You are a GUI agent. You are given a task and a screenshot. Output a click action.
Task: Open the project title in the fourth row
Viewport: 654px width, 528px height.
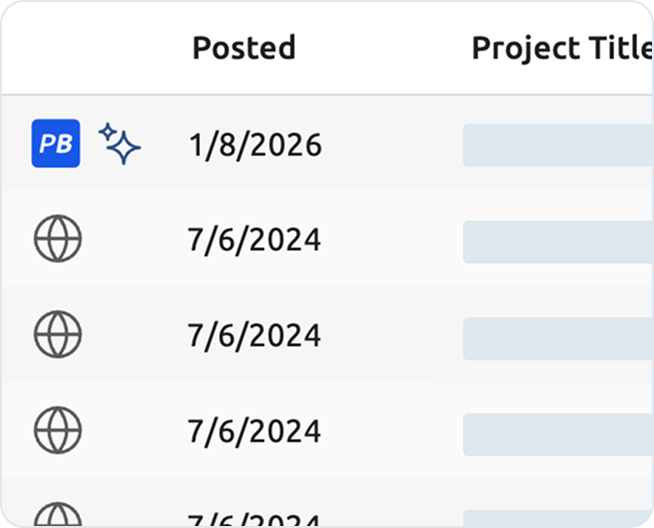(557, 433)
